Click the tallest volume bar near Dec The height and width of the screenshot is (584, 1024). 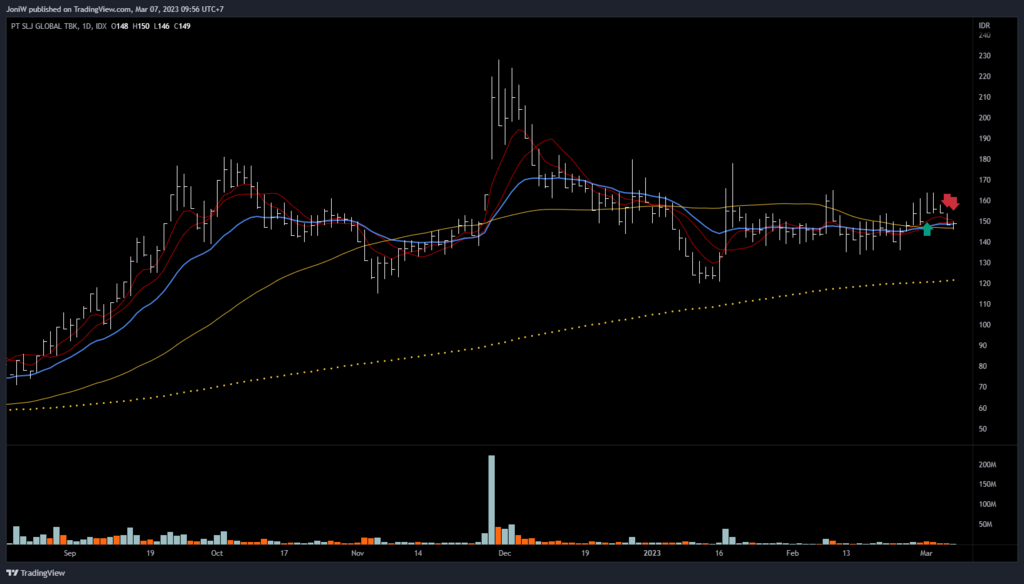(x=492, y=499)
